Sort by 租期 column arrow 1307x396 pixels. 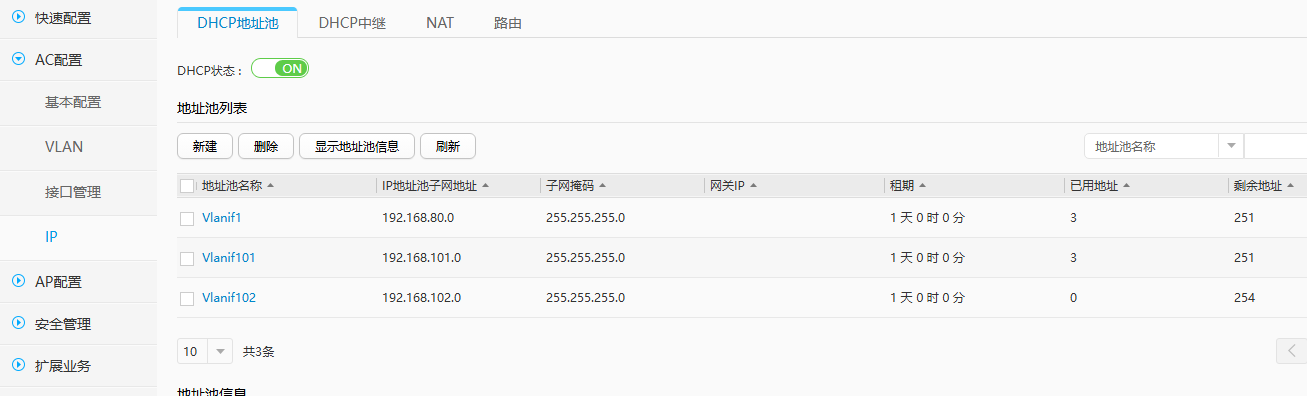pos(922,186)
